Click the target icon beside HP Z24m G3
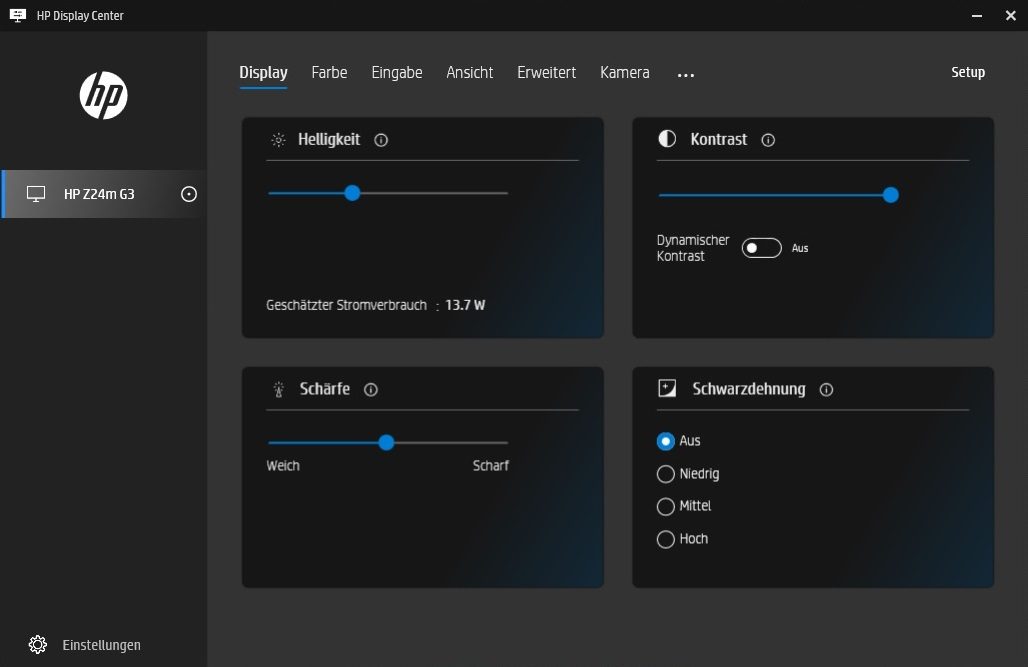 click(189, 194)
